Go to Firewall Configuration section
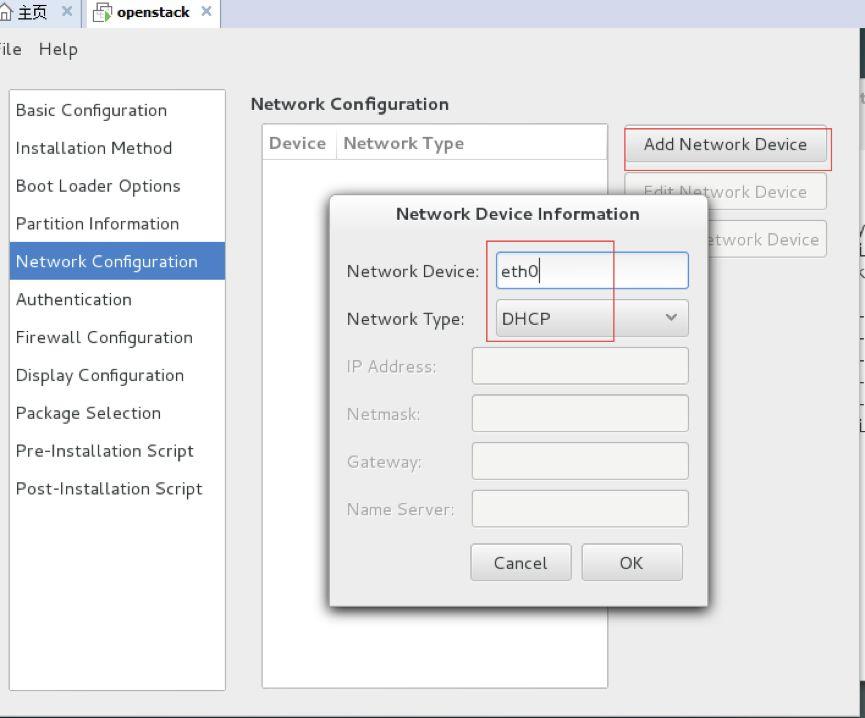 click(104, 337)
